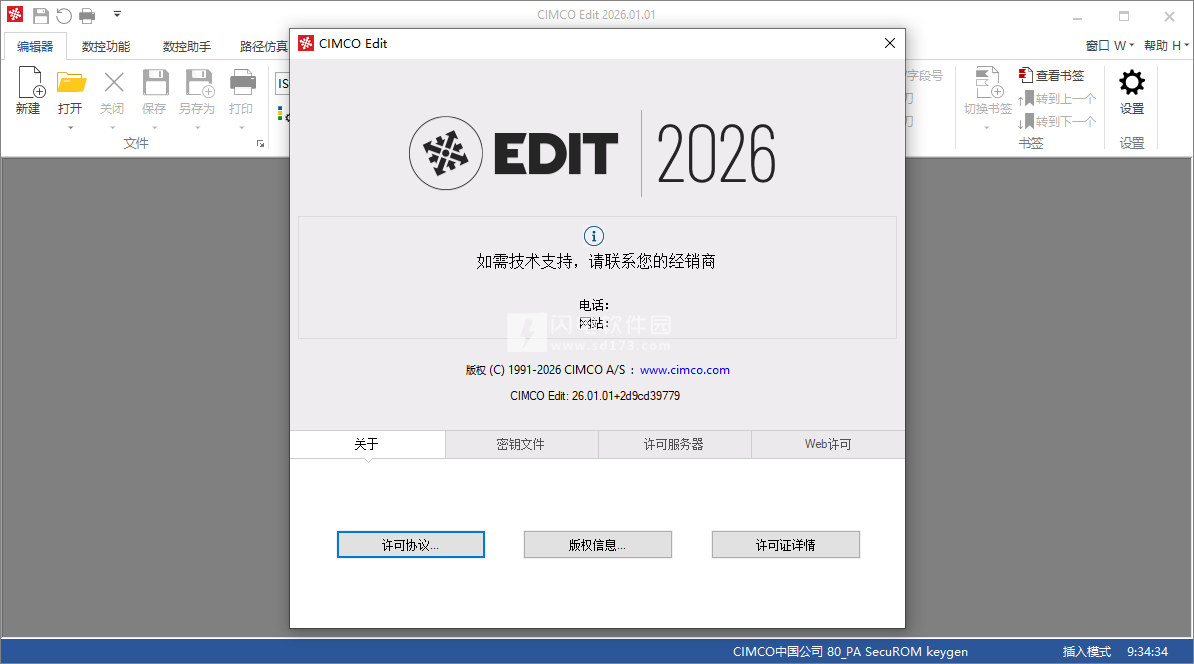
Task: Click the CIMCO logo icon top left
Action: tap(14, 15)
